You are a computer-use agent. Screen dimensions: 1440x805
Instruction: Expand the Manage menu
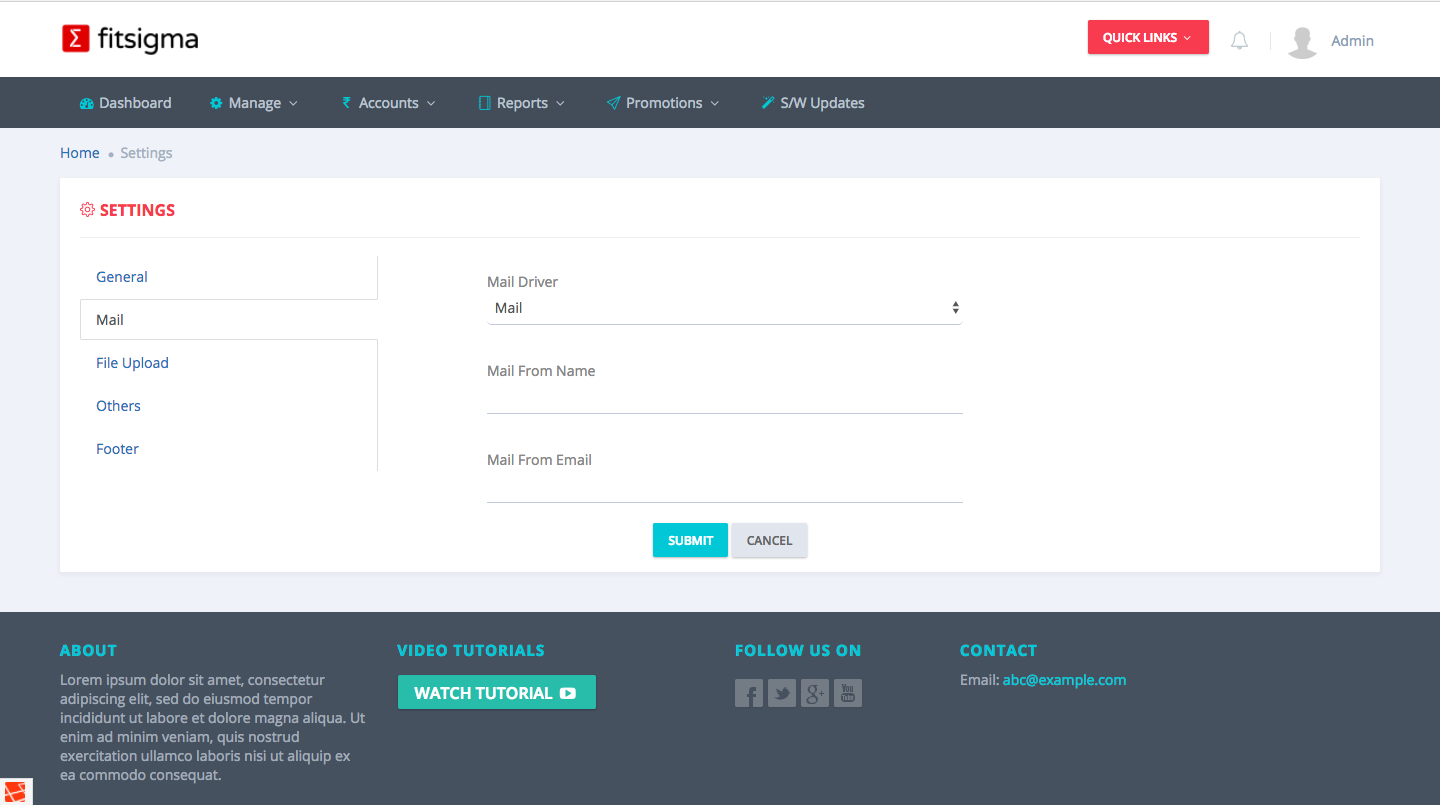[x=254, y=103]
